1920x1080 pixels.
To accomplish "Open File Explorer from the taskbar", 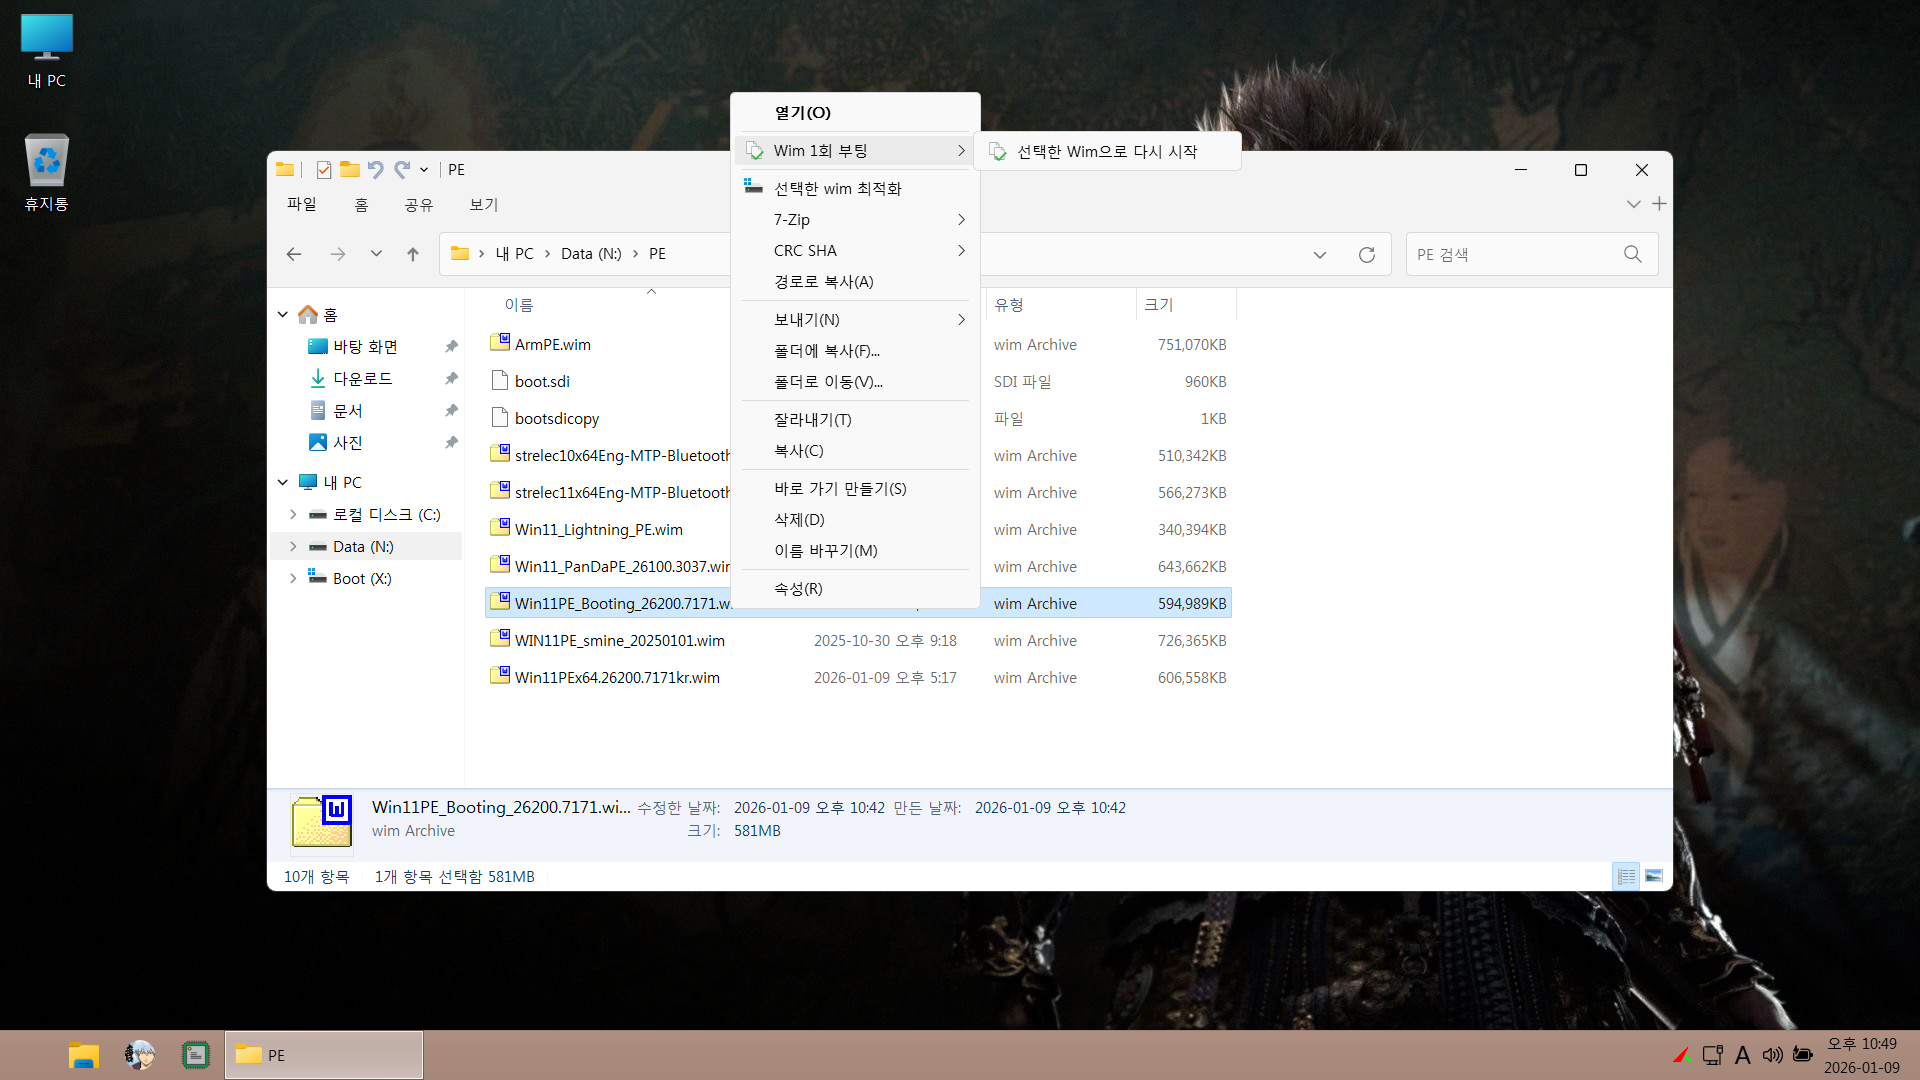I will tap(84, 1055).
